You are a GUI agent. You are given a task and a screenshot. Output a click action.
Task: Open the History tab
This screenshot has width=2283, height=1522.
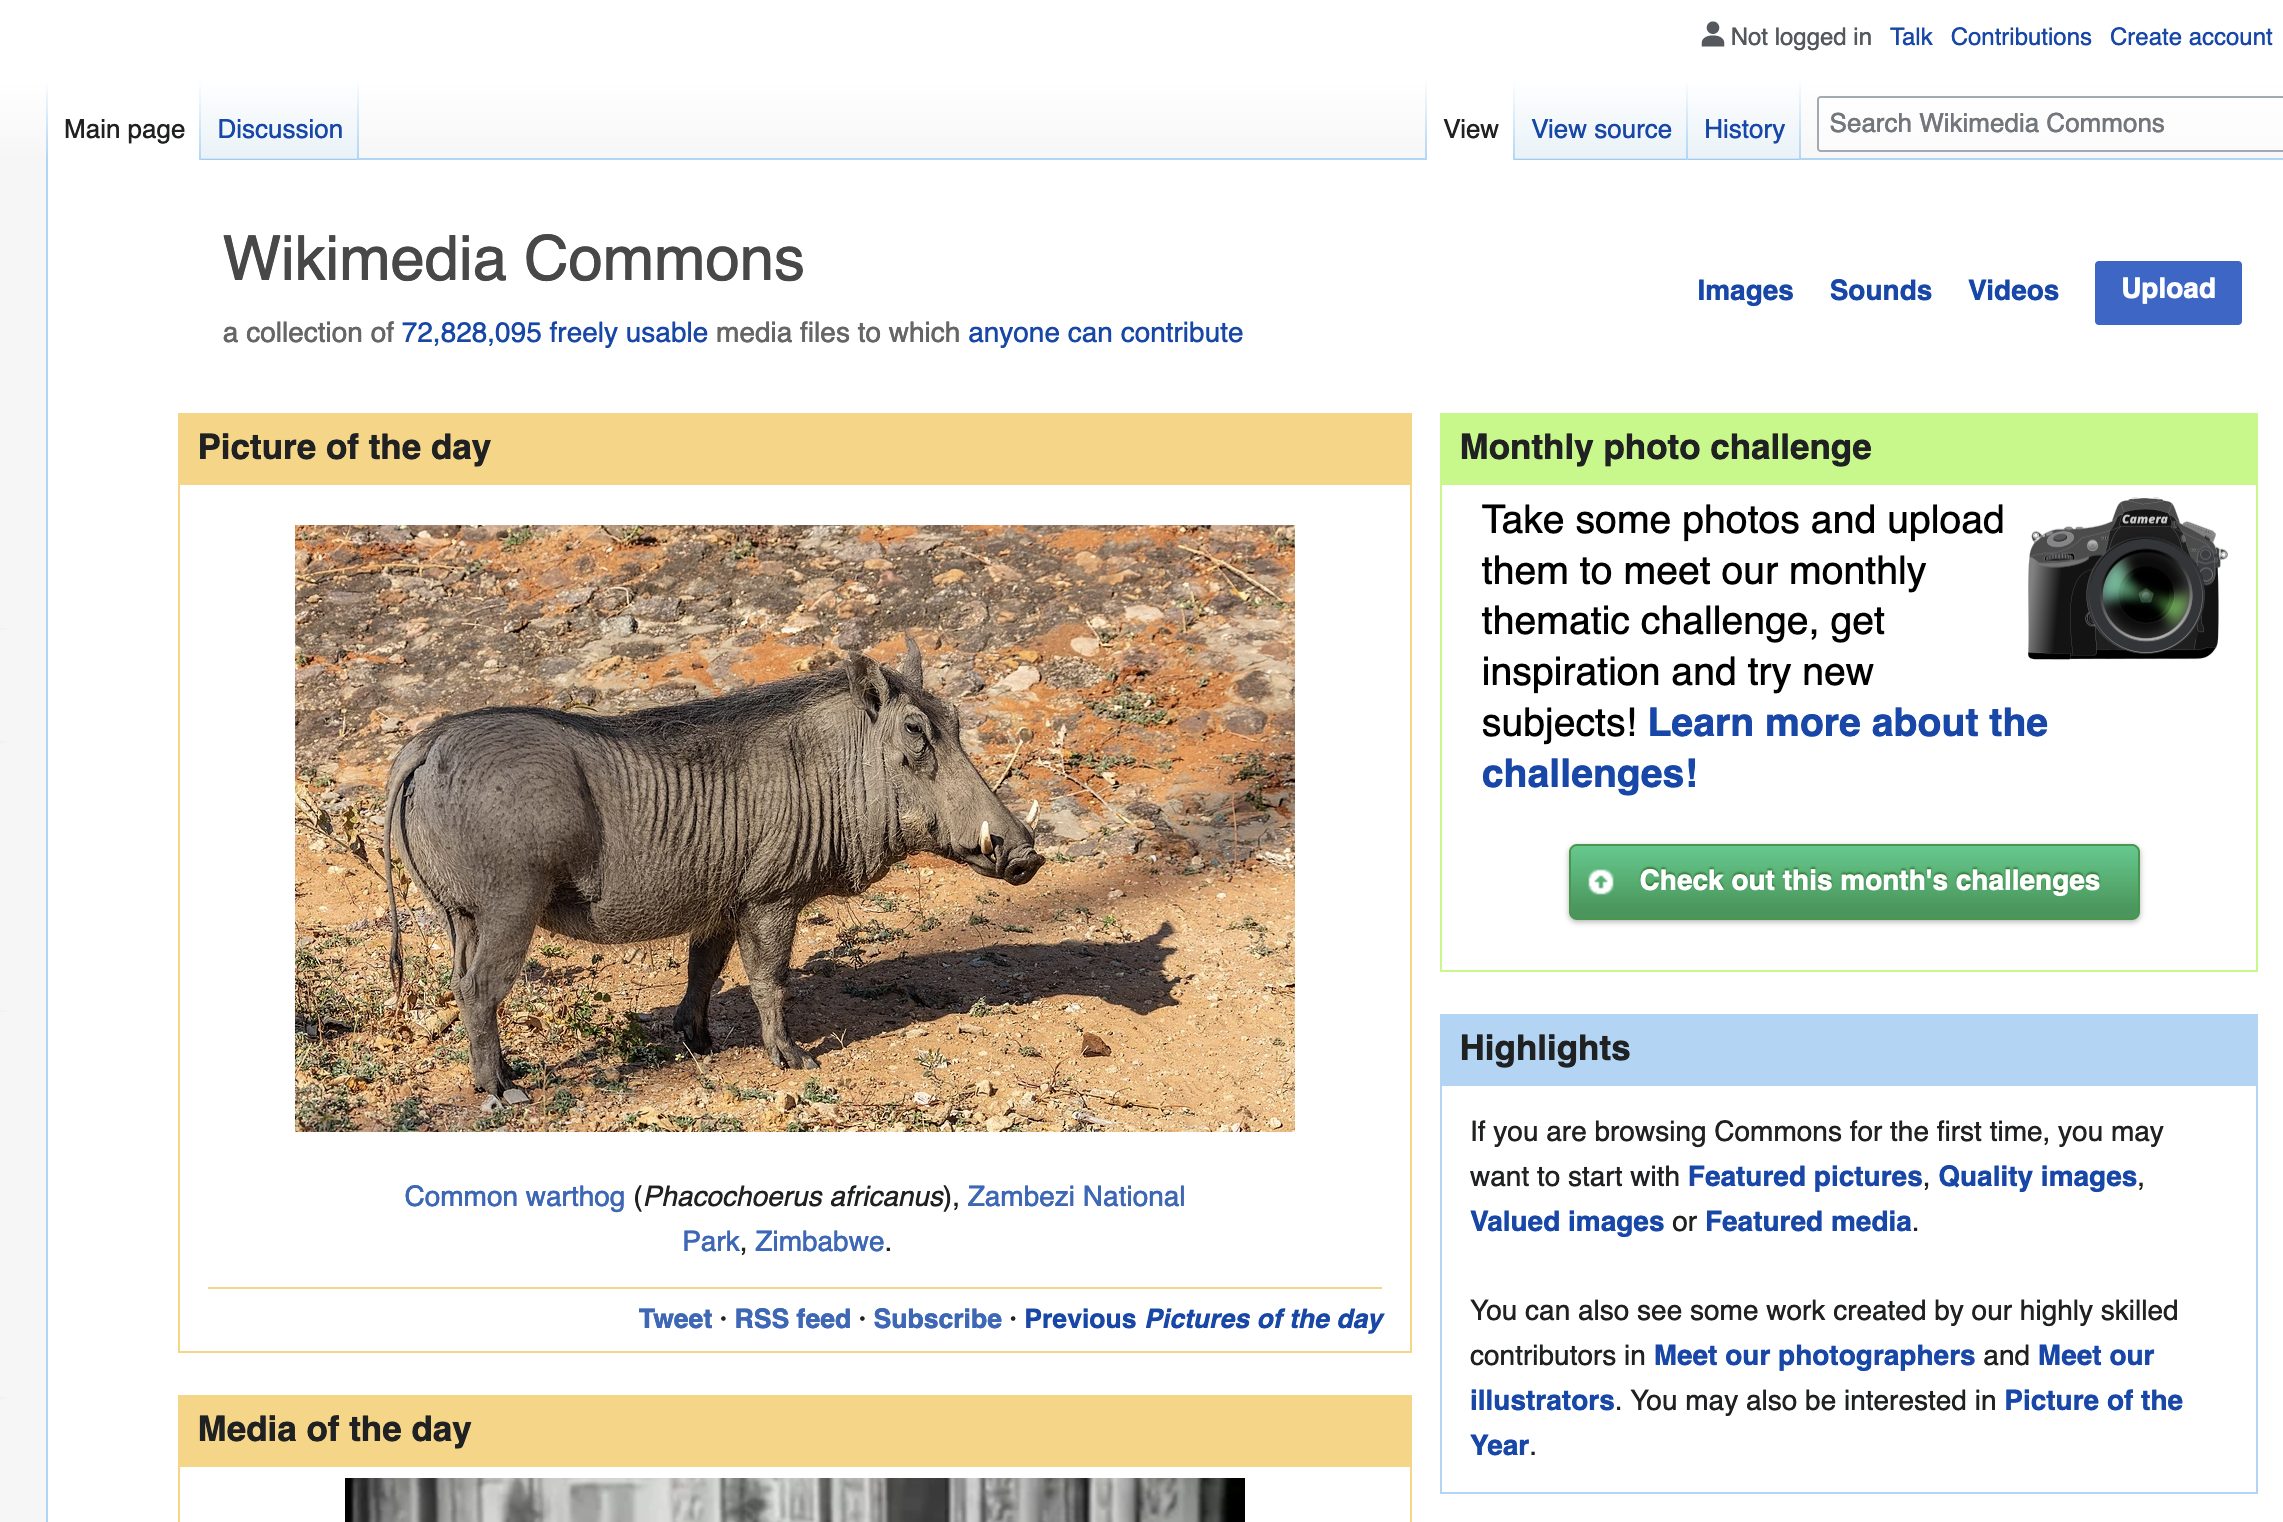point(1744,129)
